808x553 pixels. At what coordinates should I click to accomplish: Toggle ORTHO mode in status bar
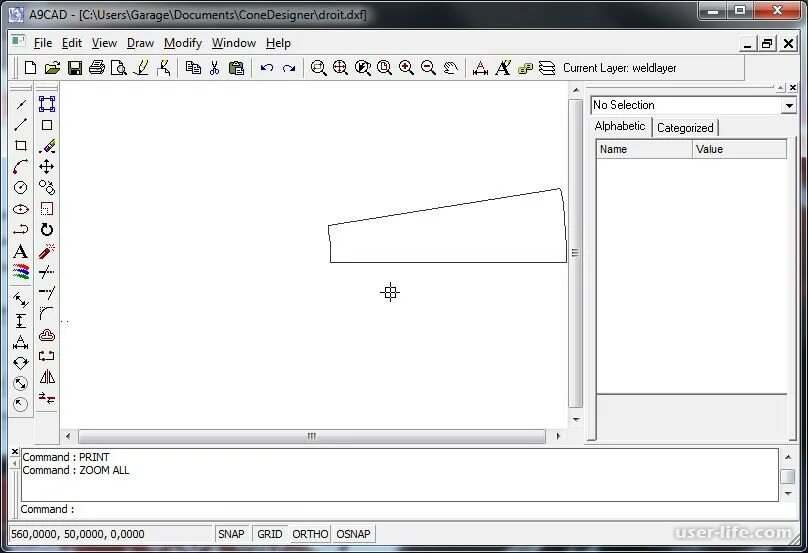pyautogui.click(x=310, y=534)
